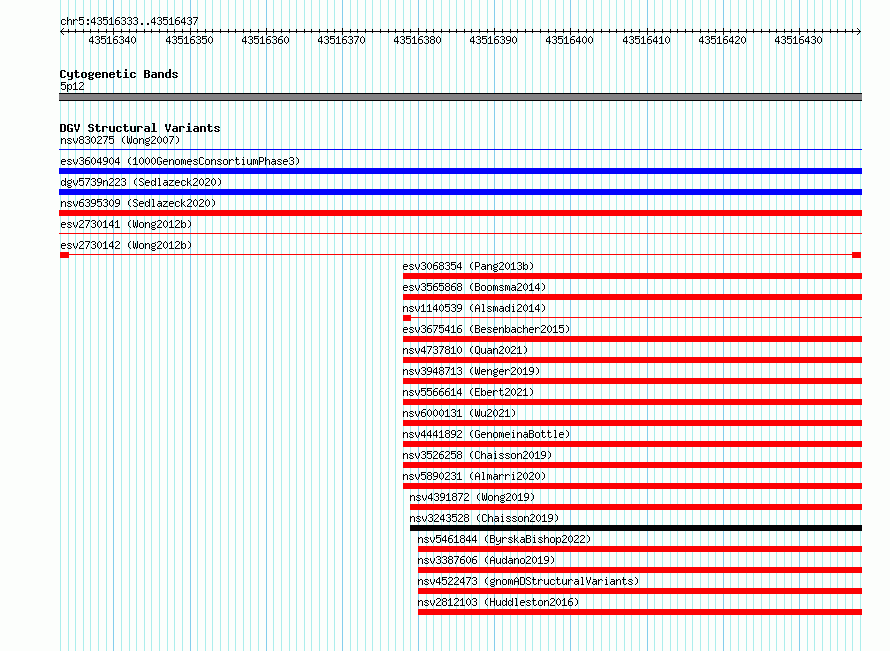
Task: Select dgv5739n223 (Sedlazeck2020) variant label
Action: (x=141, y=182)
